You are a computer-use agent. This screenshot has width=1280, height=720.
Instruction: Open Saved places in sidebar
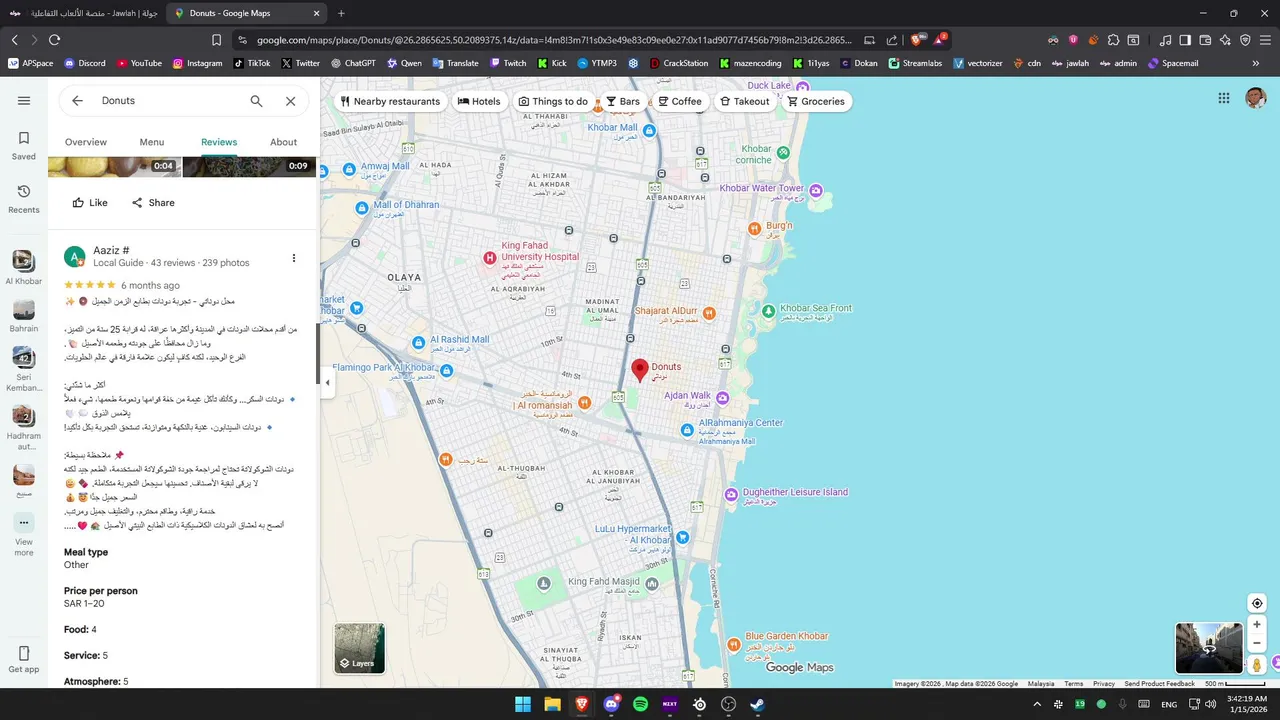point(24,144)
